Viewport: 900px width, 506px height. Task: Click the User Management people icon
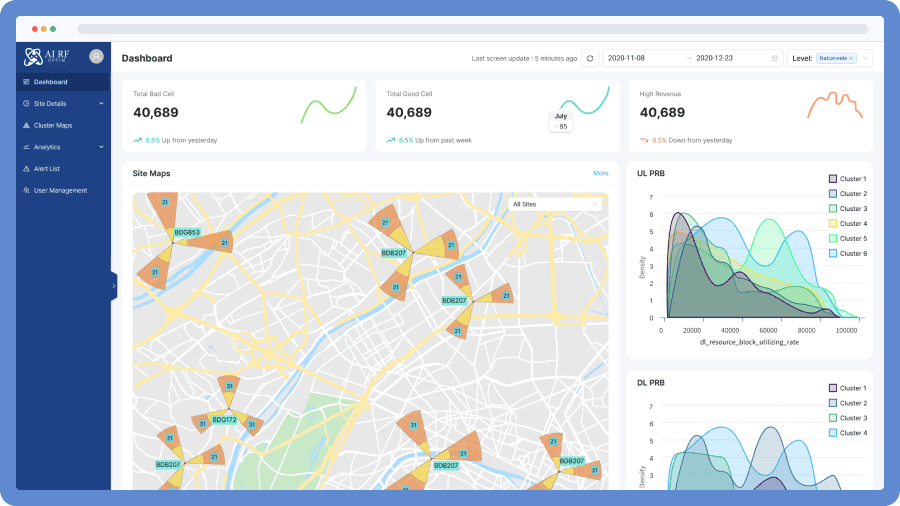click(x=26, y=190)
